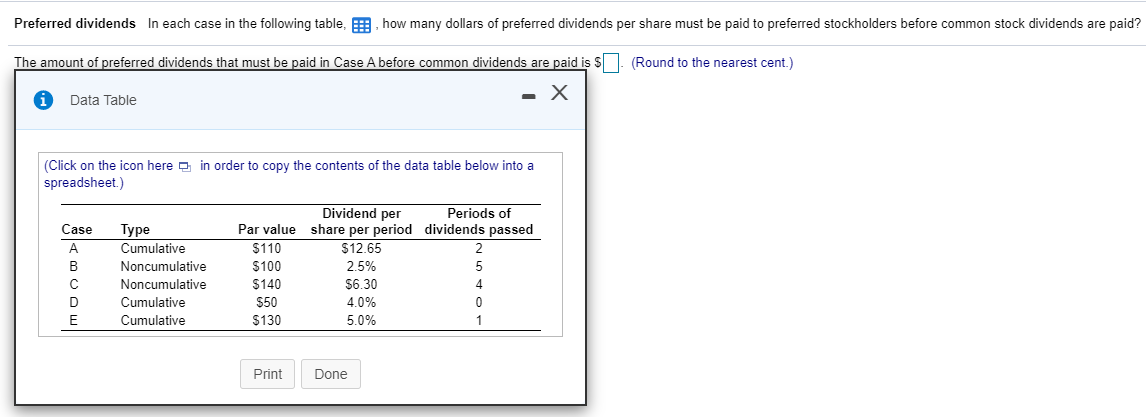Select the $12.65 dividend cell

tap(361, 248)
